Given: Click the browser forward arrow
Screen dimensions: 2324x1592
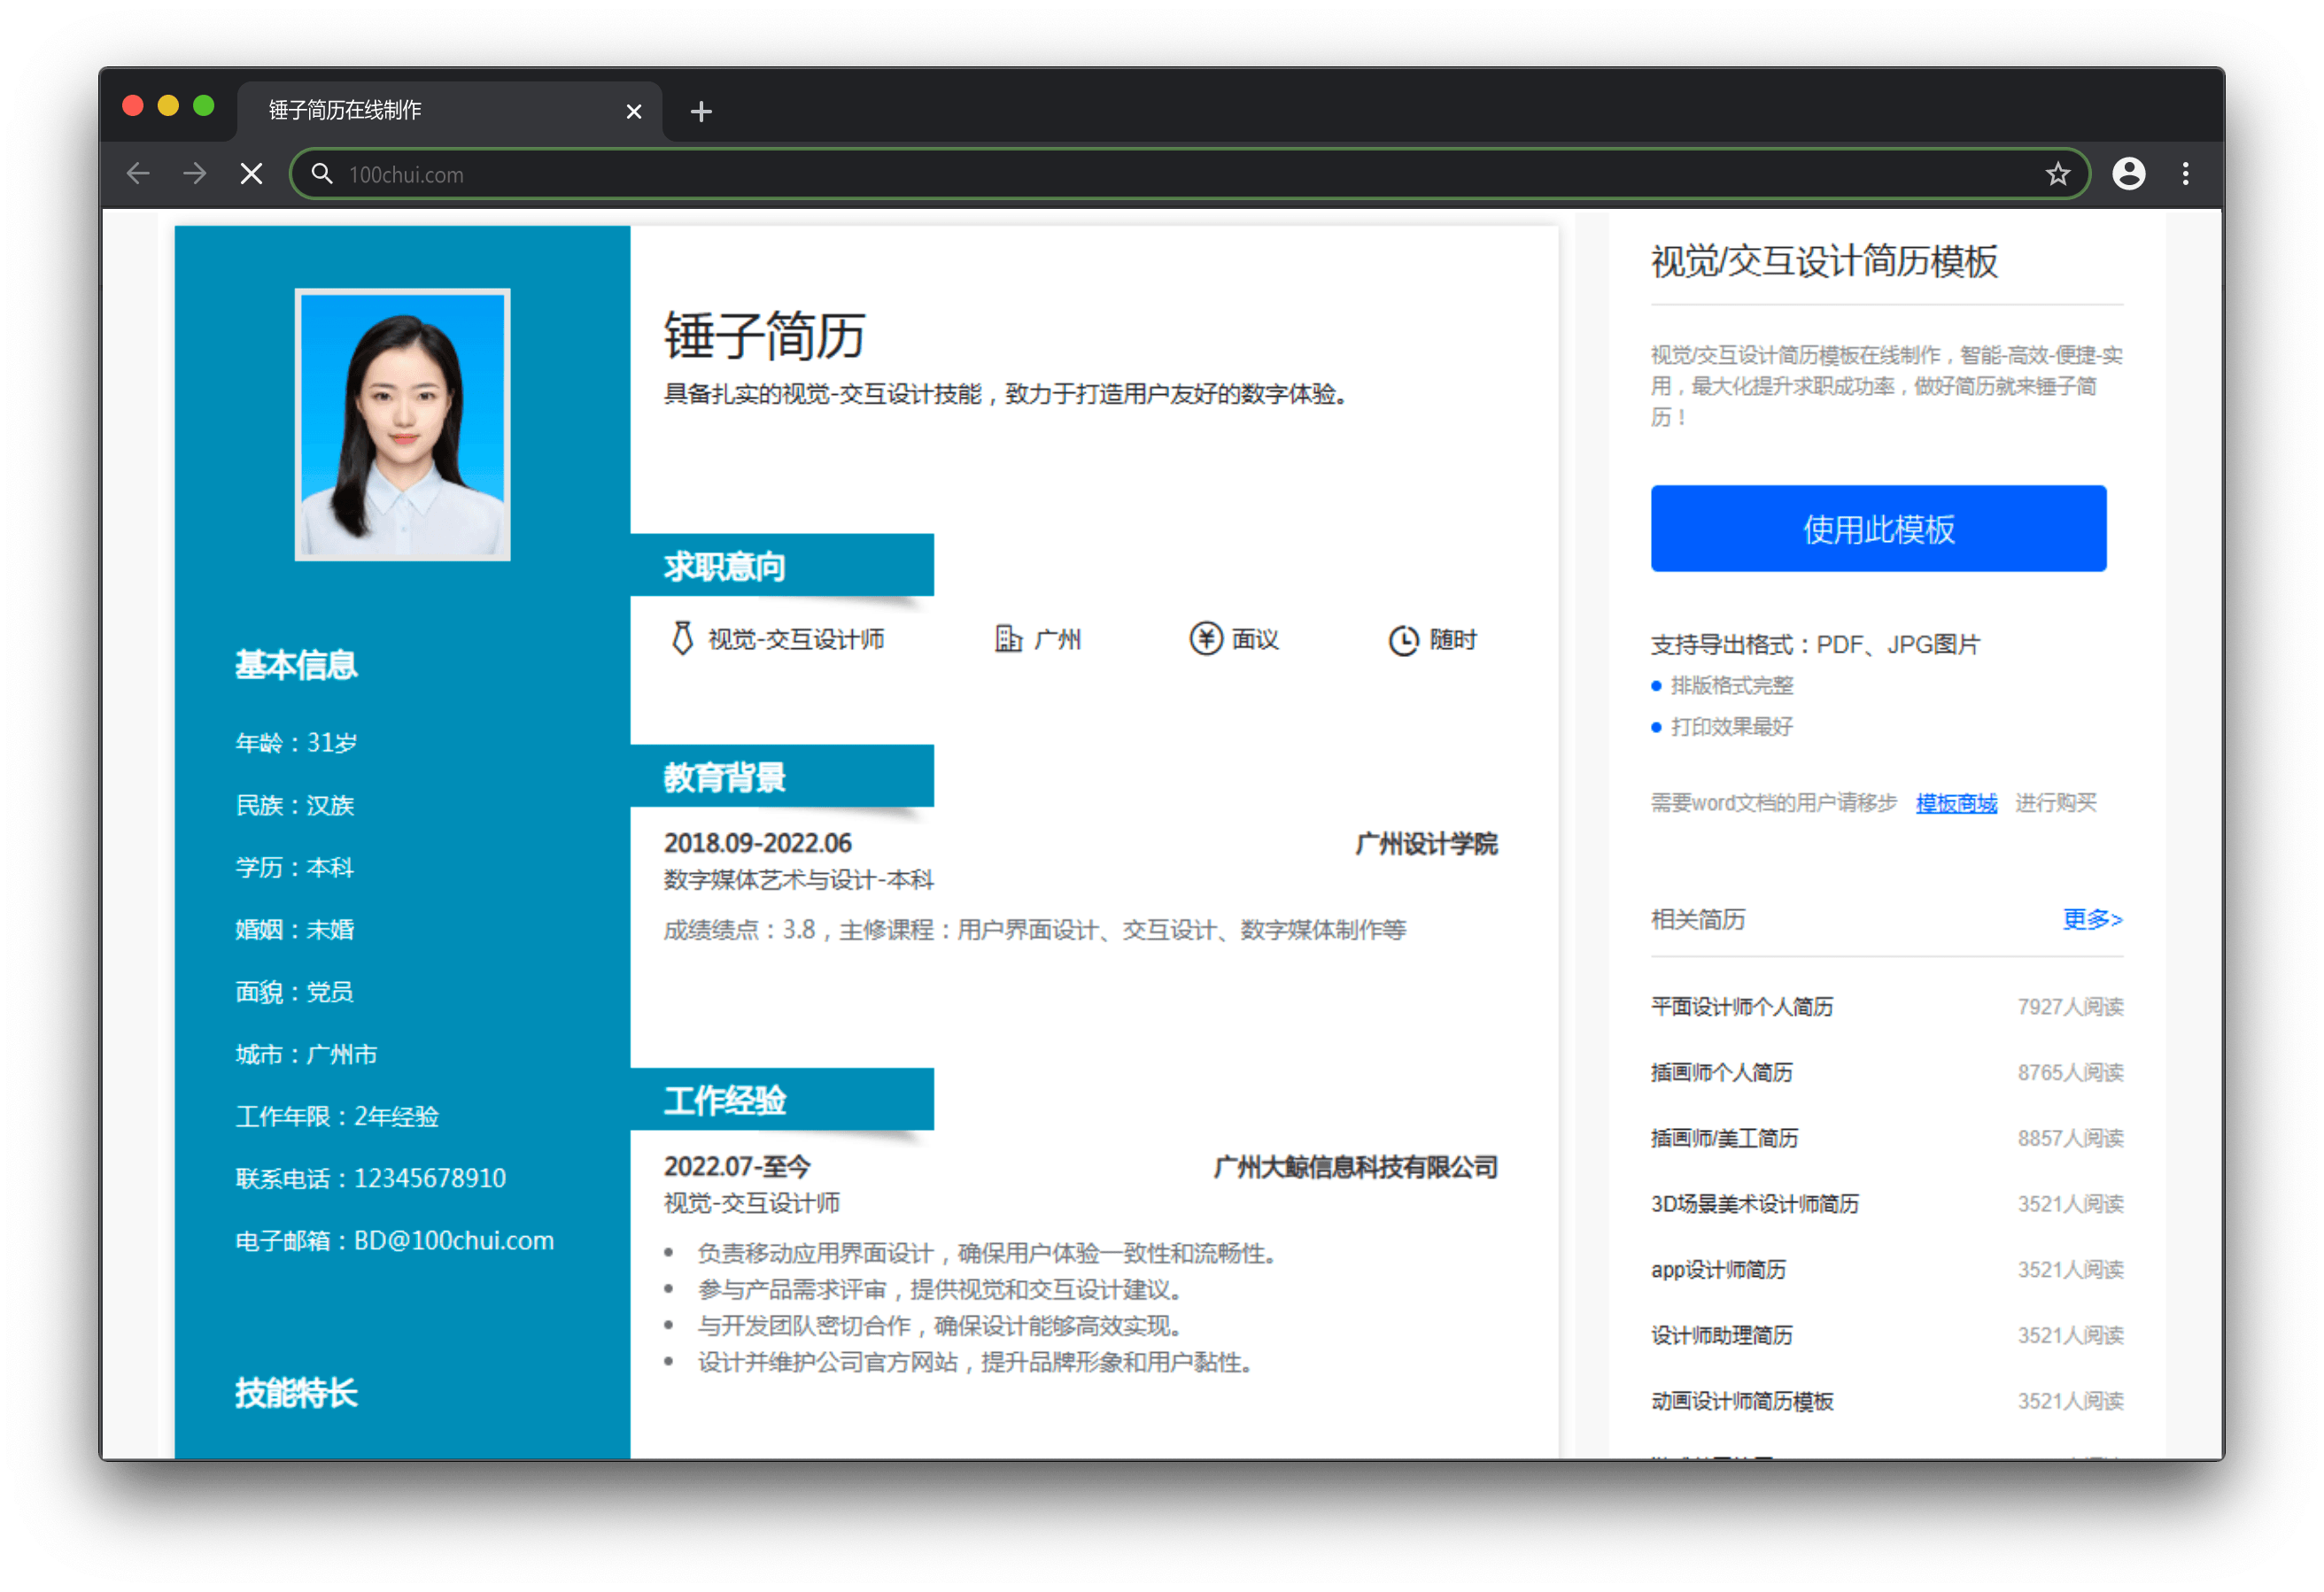Looking at the screenshot, I should [x=195, y=174].
